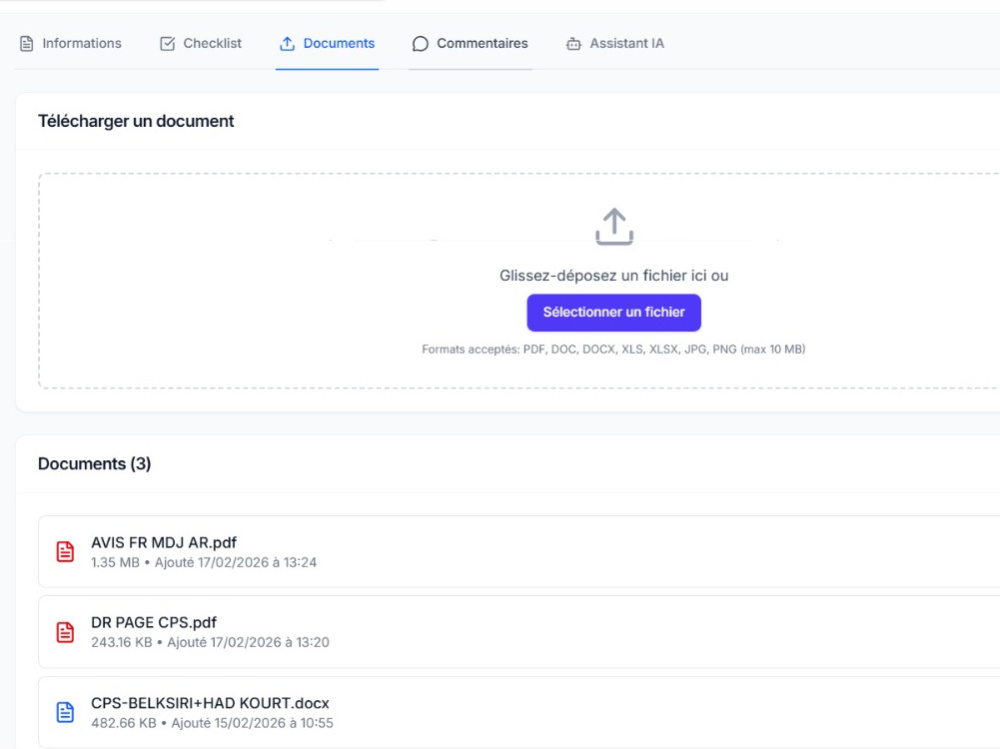1000x749 pixels.
Task: Open the Commentaires tab
Action: [470, 43]
